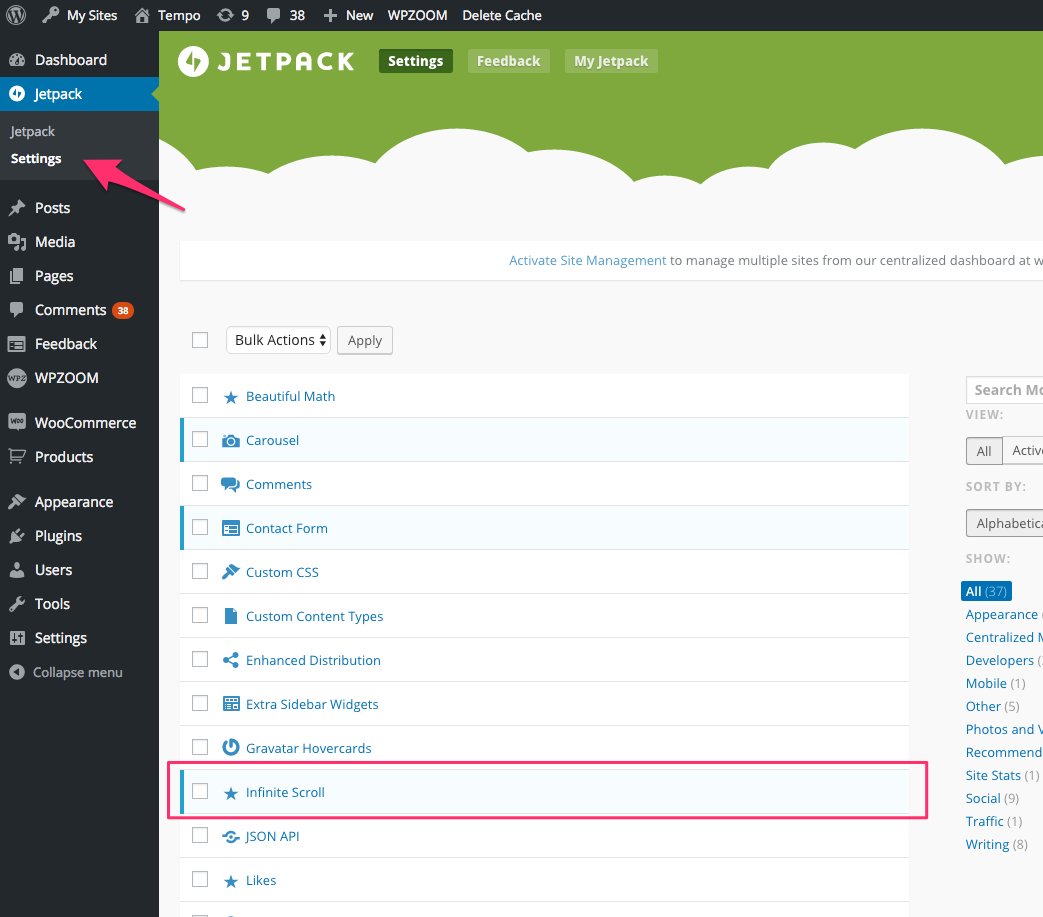Click the Carousel camera icon

(x=230, y=441)
